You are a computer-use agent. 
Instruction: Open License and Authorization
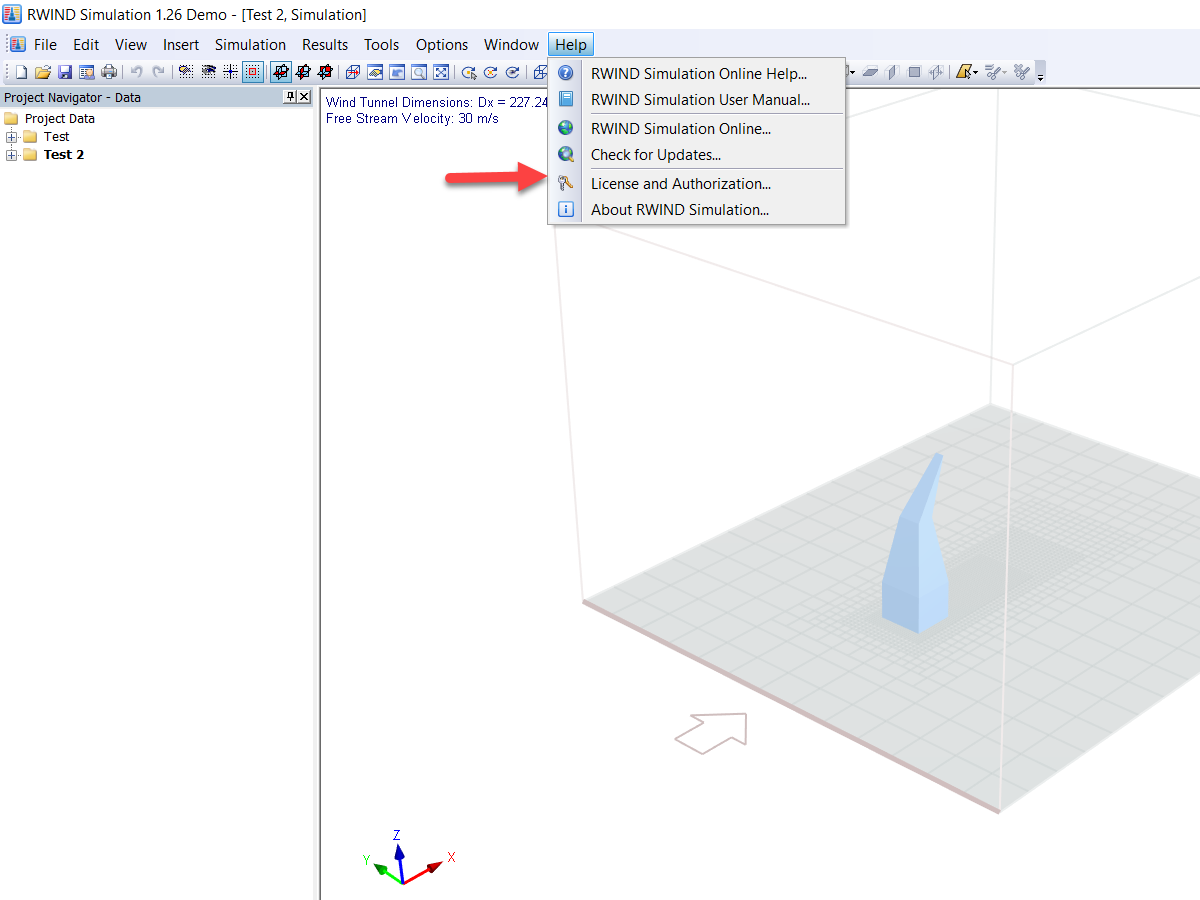tap(697, 183)
